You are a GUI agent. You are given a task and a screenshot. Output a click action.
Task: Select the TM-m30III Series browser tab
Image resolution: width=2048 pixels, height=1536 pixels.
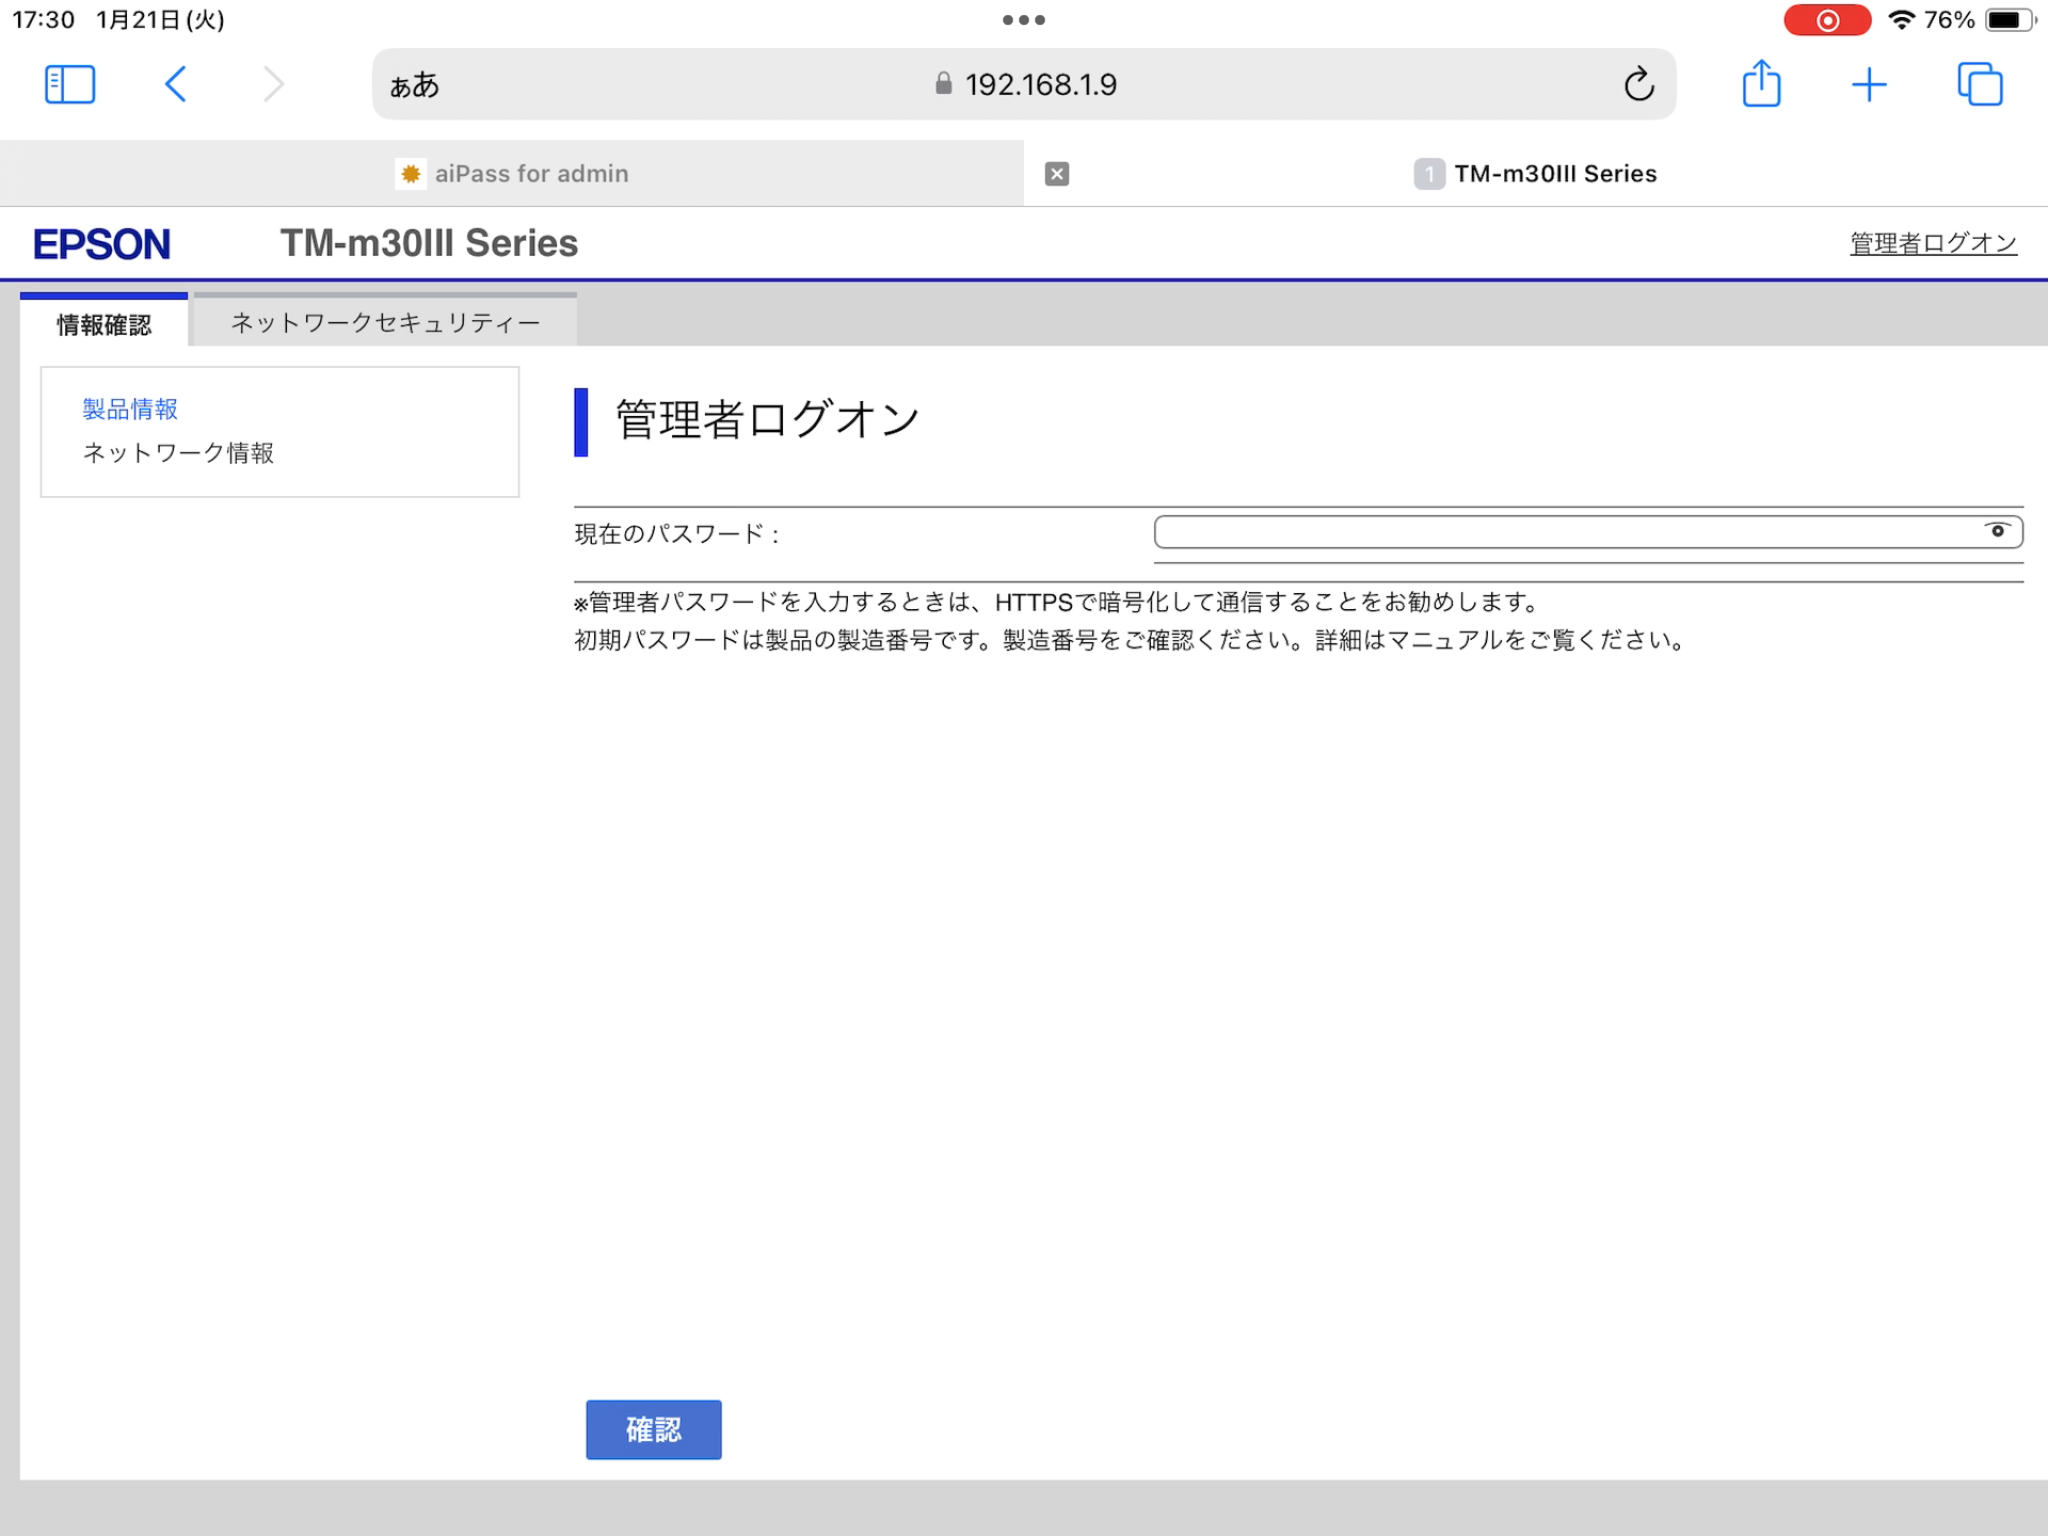click(x=1536, y=174)
